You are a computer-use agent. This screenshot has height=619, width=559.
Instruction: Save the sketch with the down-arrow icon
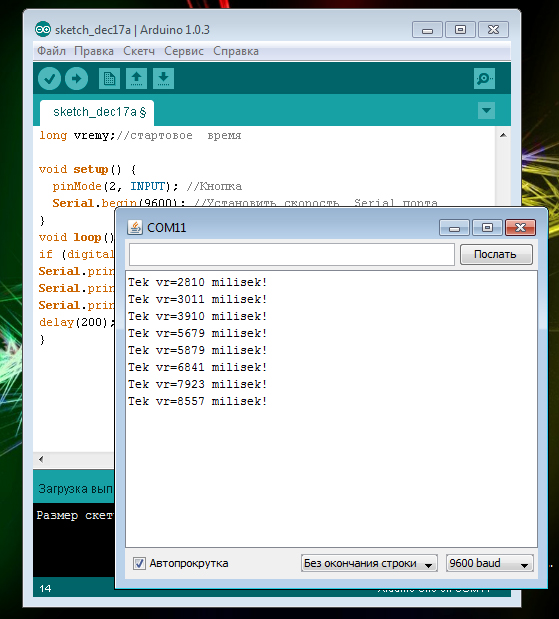tap(163, 79)
